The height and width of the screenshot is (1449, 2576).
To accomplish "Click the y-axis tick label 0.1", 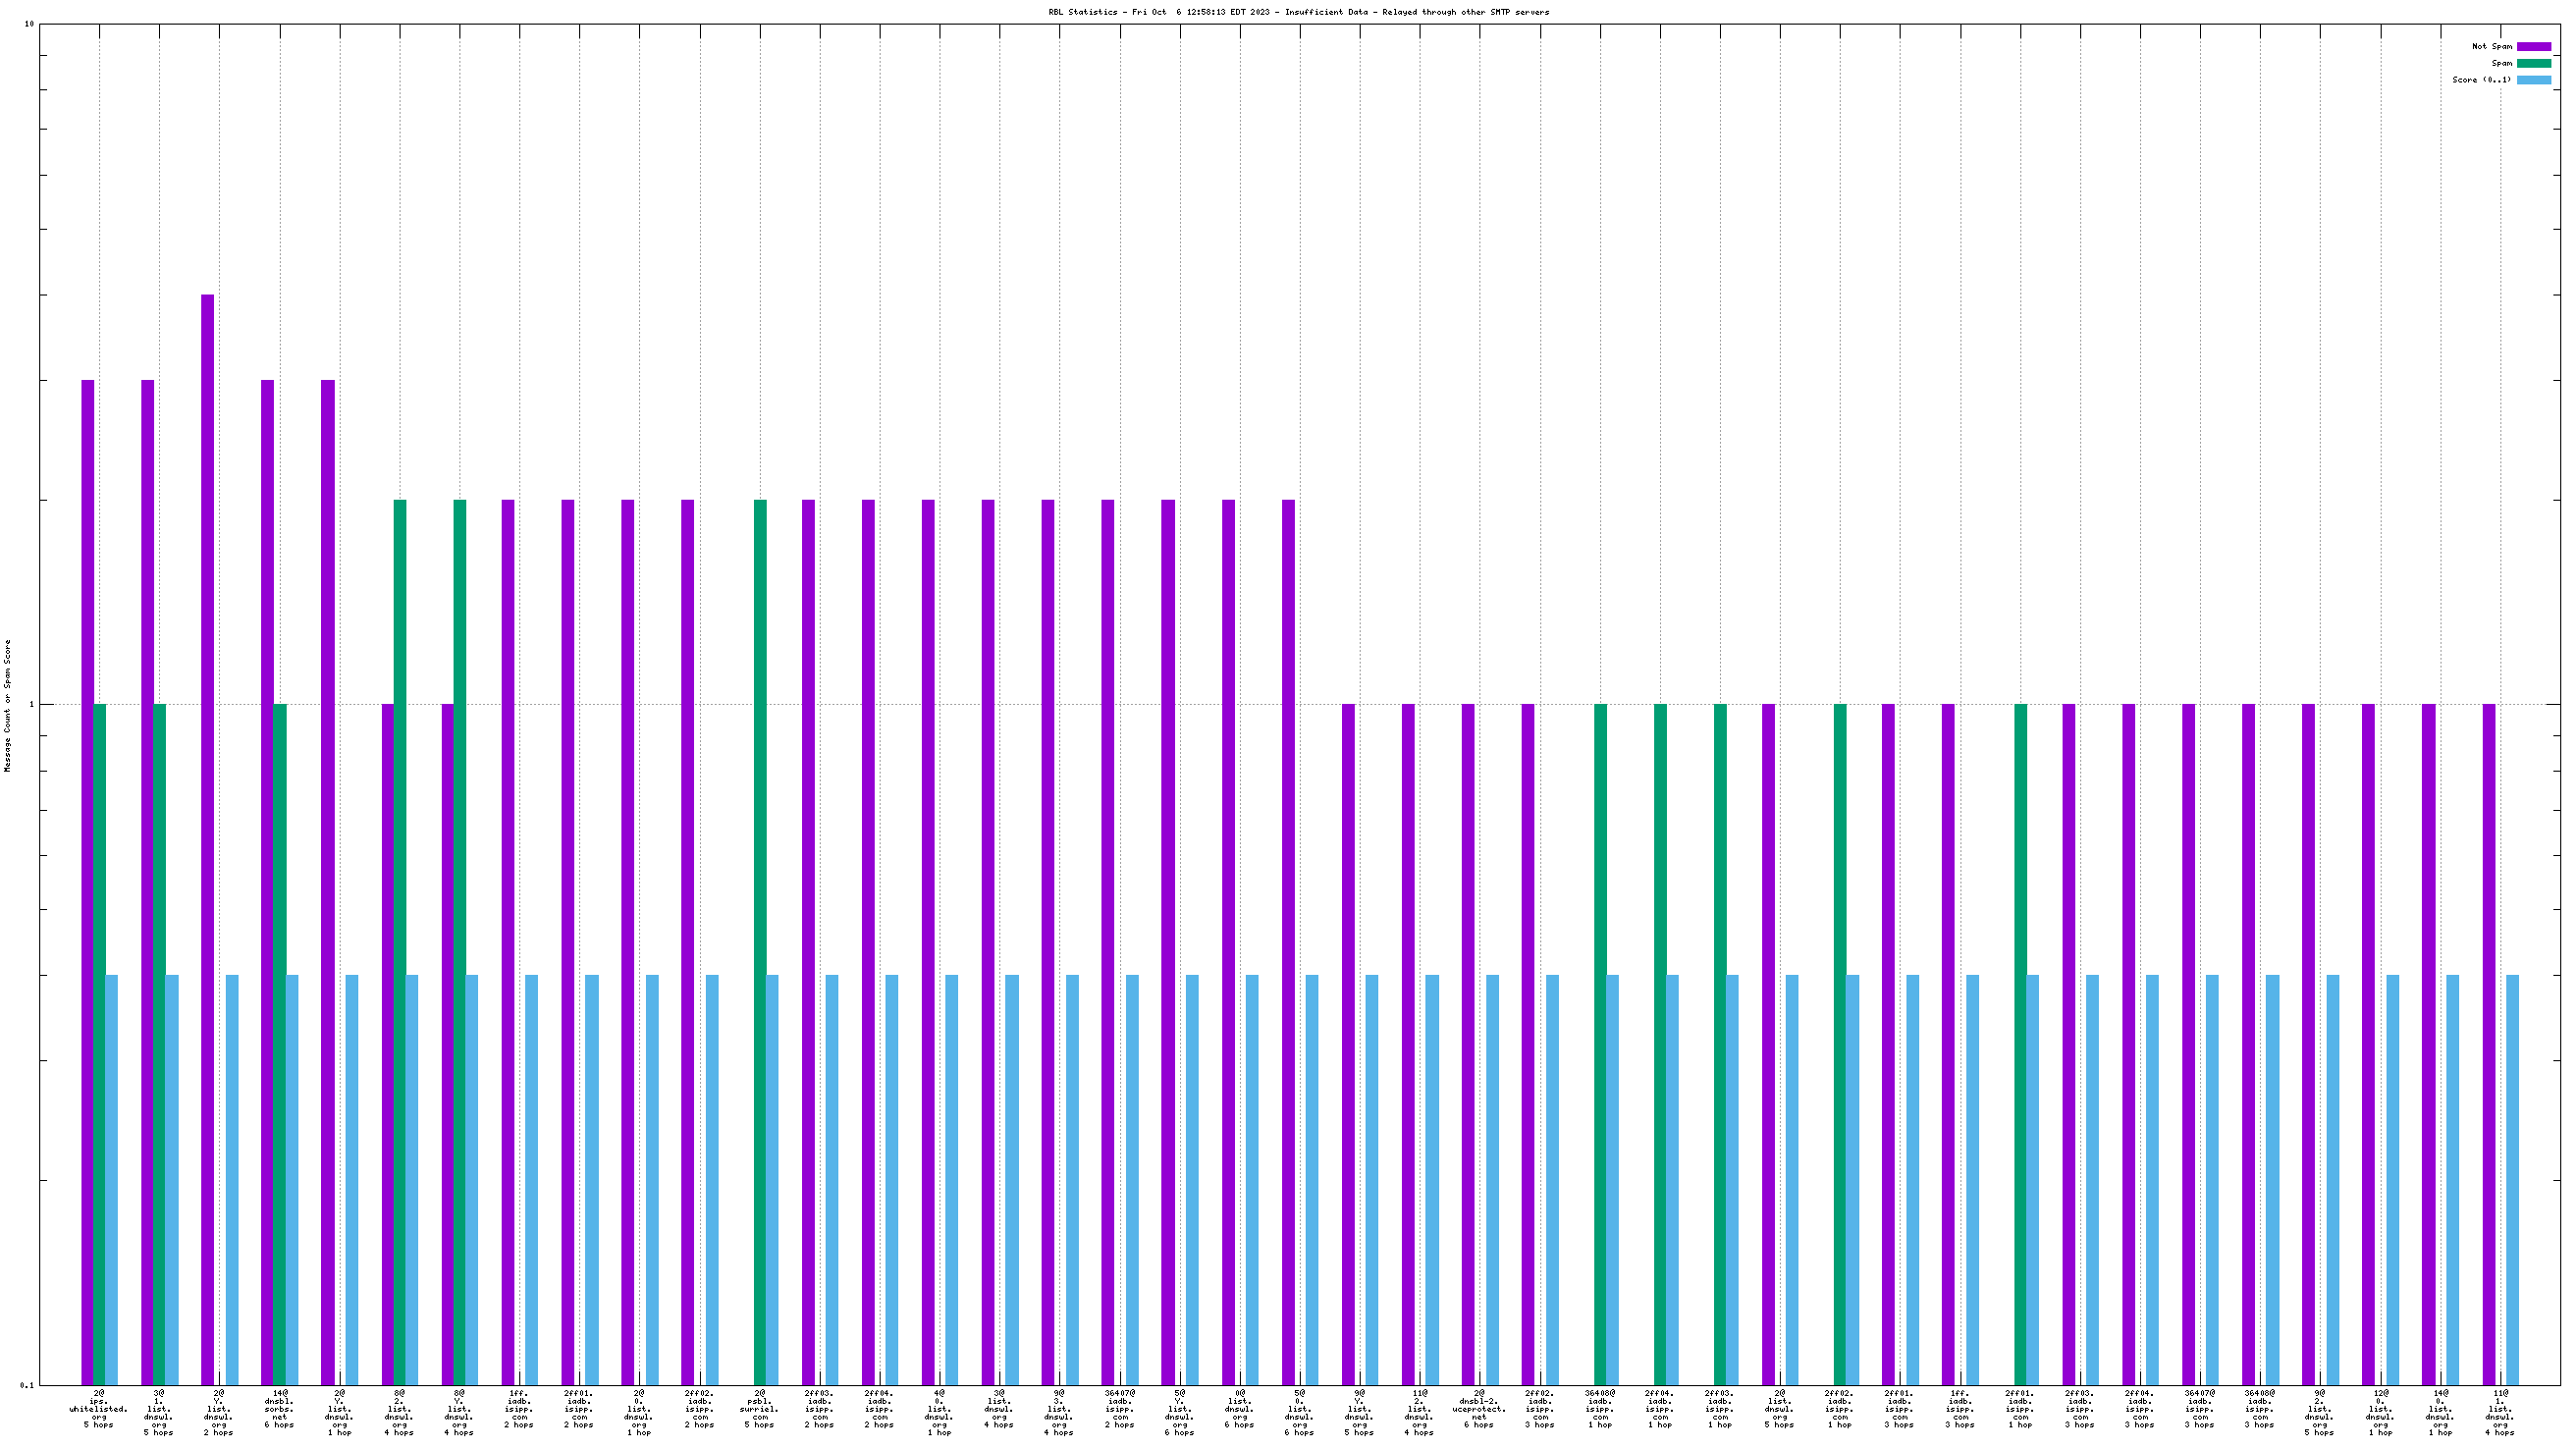I will pos(27,1385).
